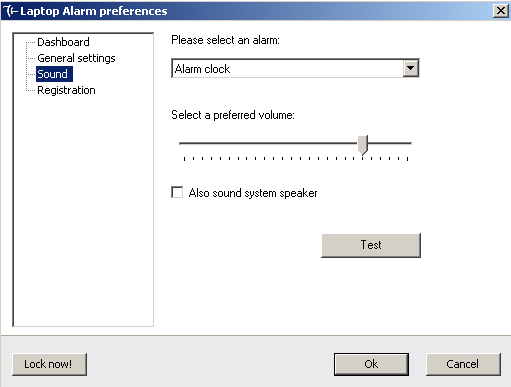Click the left end of the volume track
Screen dimensions: 511x387
[x=182, y=143]
